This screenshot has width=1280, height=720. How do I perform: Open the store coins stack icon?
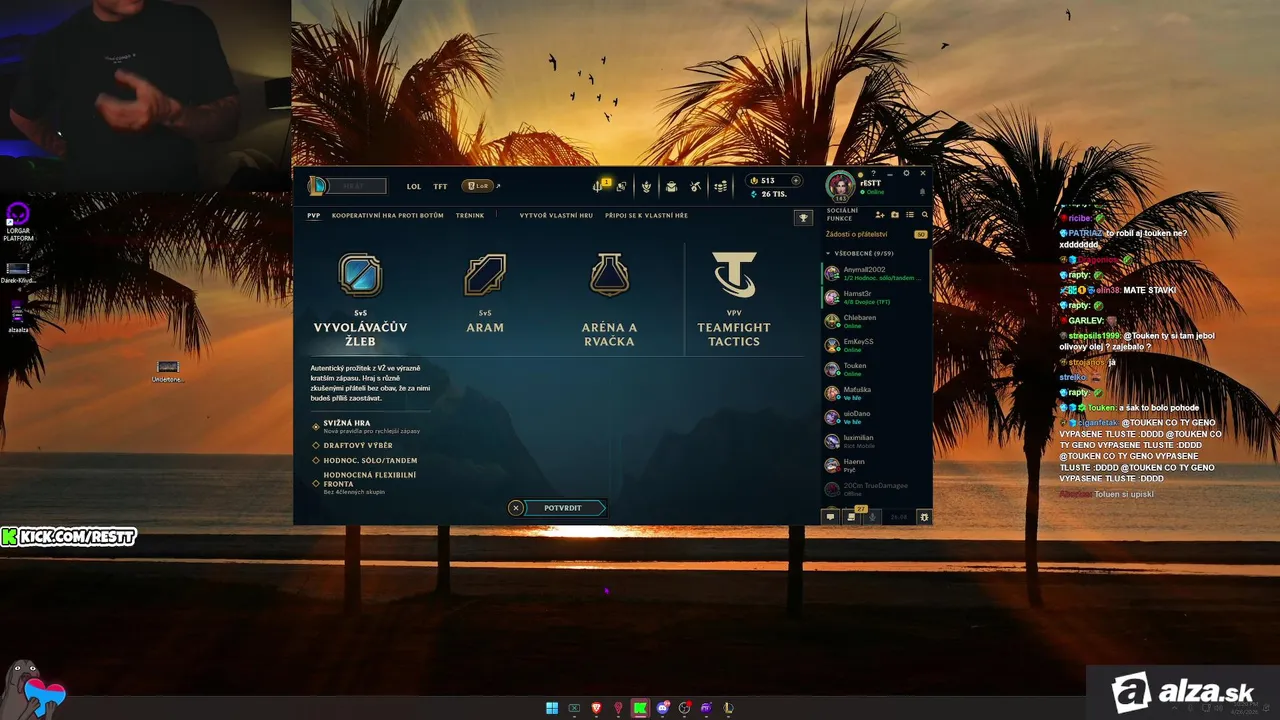720,186
